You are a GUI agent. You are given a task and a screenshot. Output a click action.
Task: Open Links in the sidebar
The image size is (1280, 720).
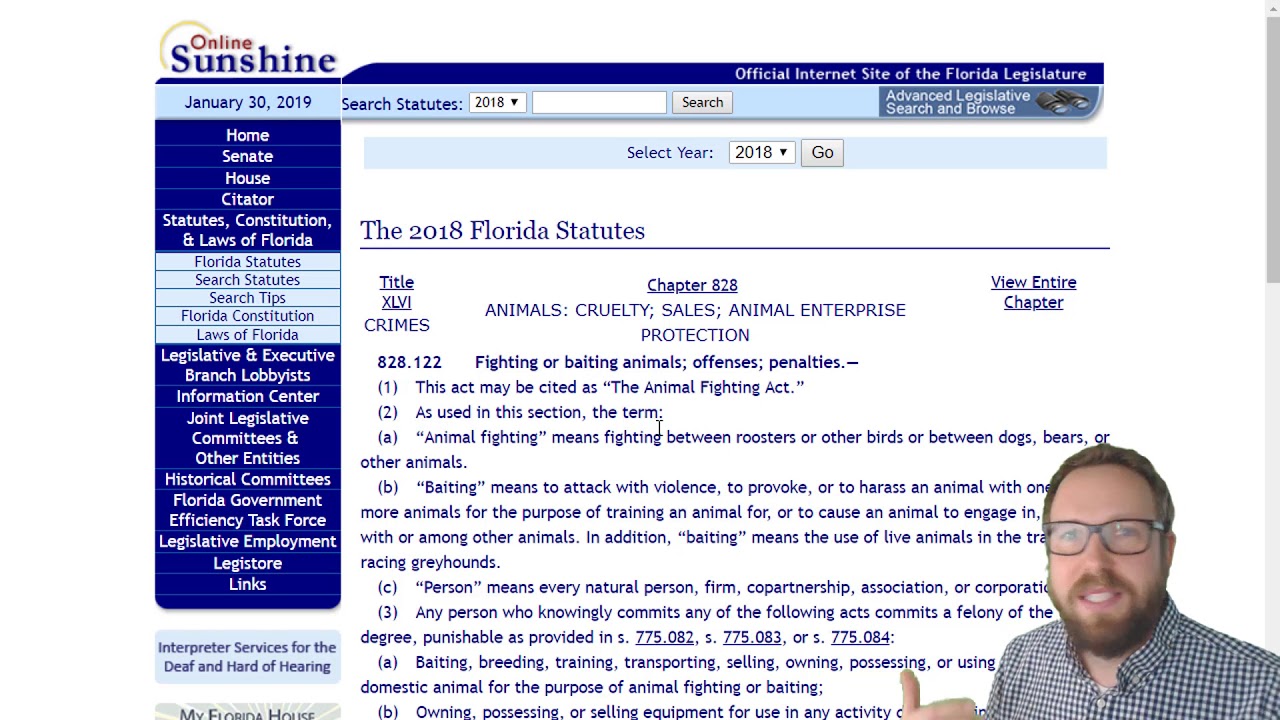coord(247,584)
